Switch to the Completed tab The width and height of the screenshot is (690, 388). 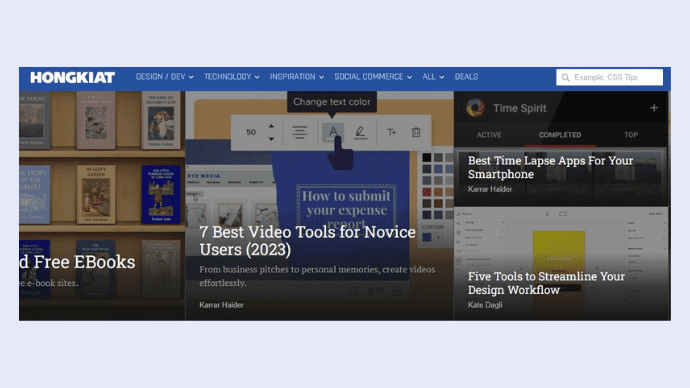click(x=560, y=135)
